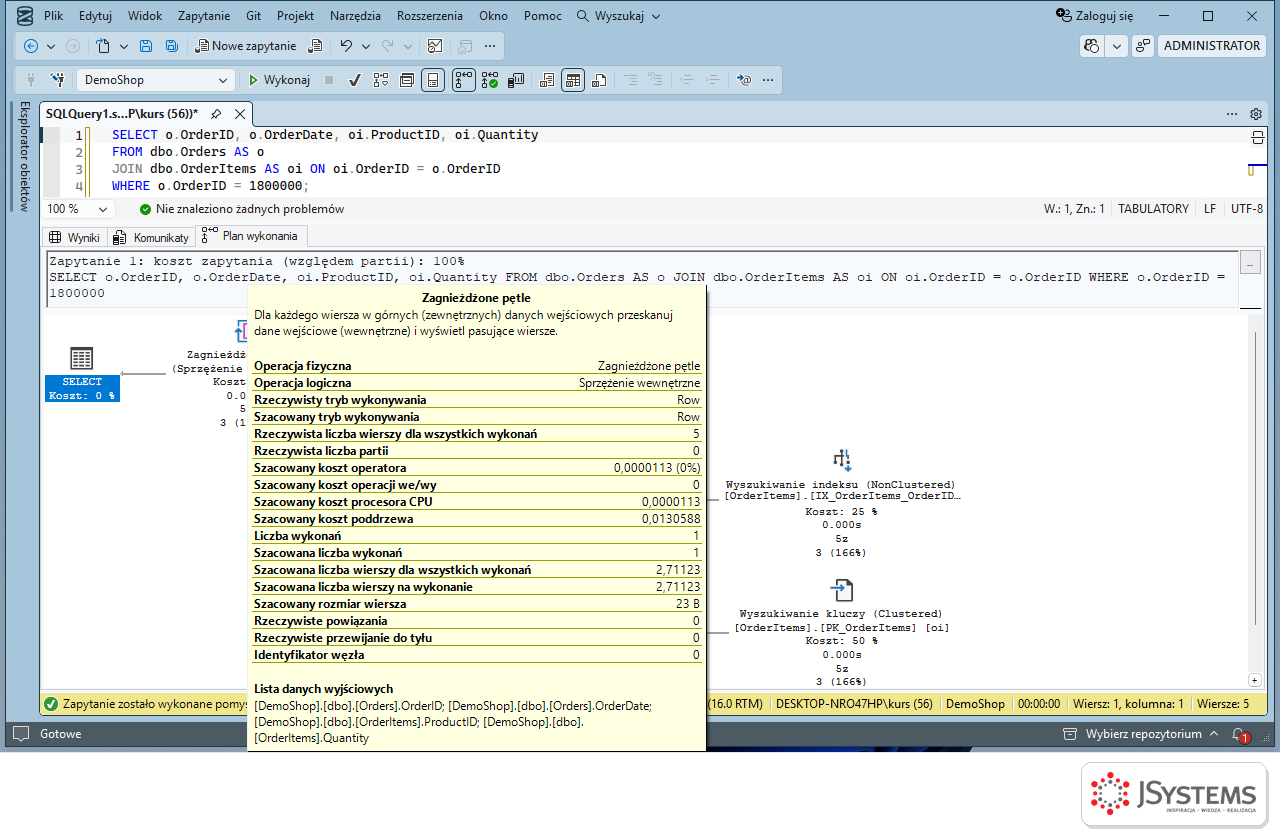Toggle include actual execution plan
Viewport: 1280px width, 835px height.
tap(463, 80)
